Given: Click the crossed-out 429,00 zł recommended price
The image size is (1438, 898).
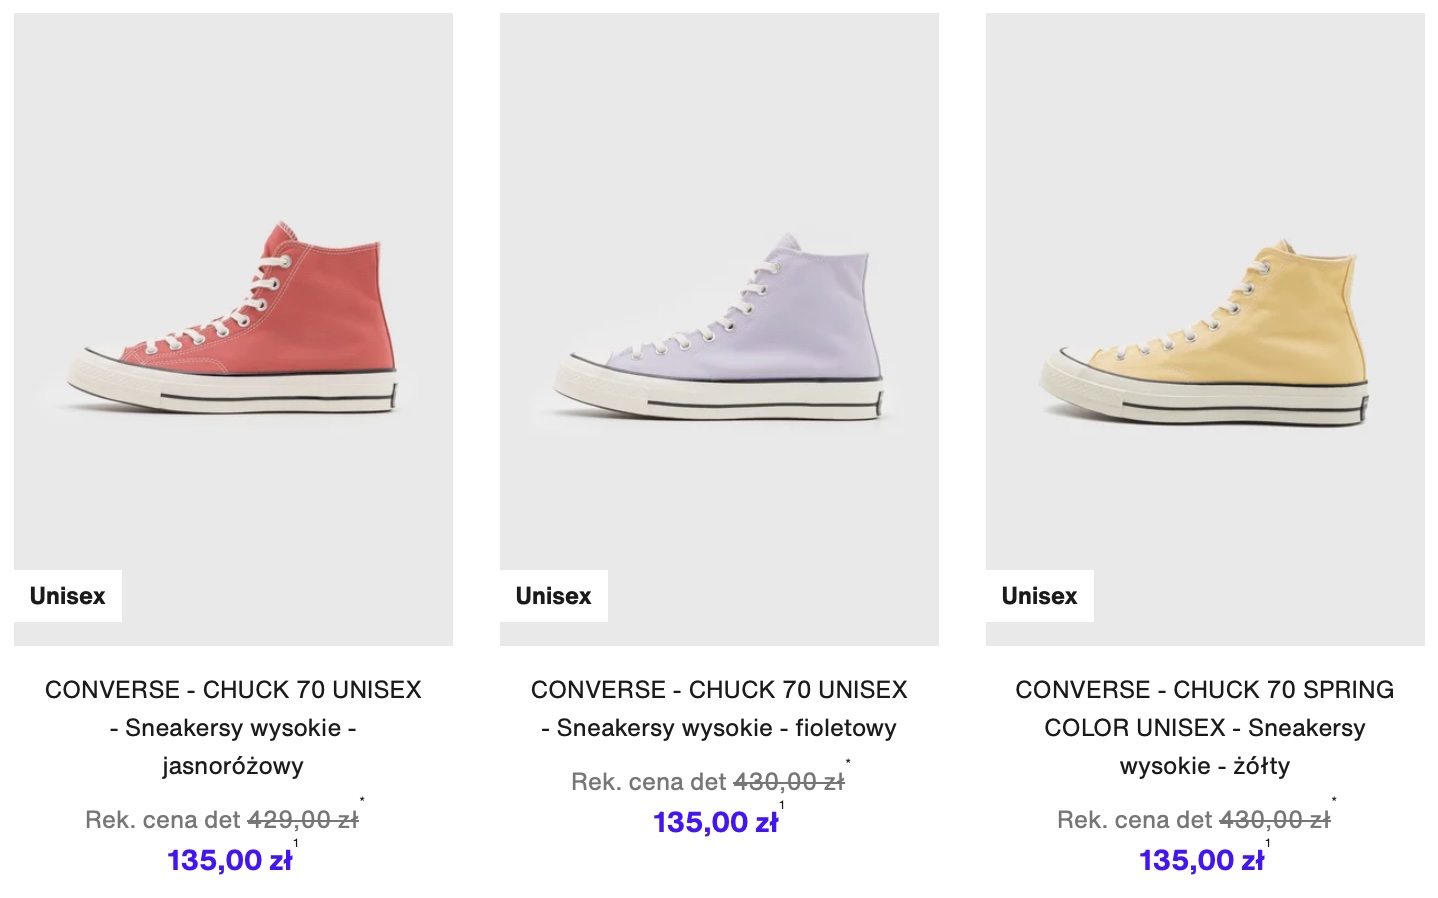Looking at the screenshot, I should coord(303,820).
